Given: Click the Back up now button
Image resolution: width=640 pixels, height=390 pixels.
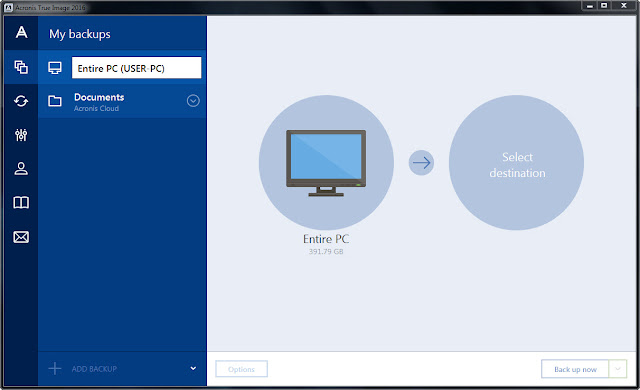Looking at the screenshot, I should 575,369.
